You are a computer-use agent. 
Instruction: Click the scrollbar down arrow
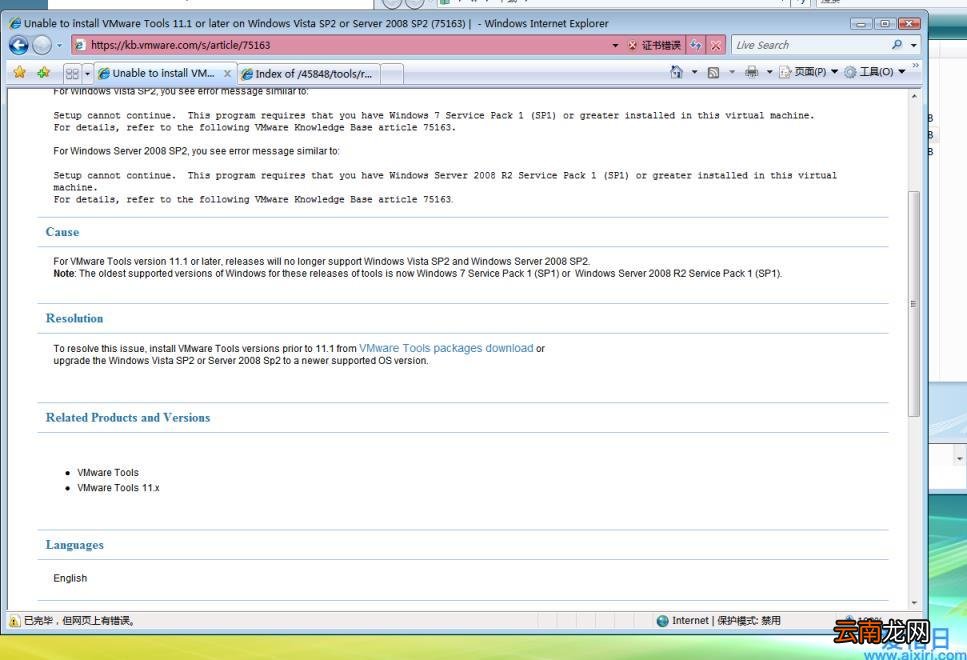pos(914,603)
